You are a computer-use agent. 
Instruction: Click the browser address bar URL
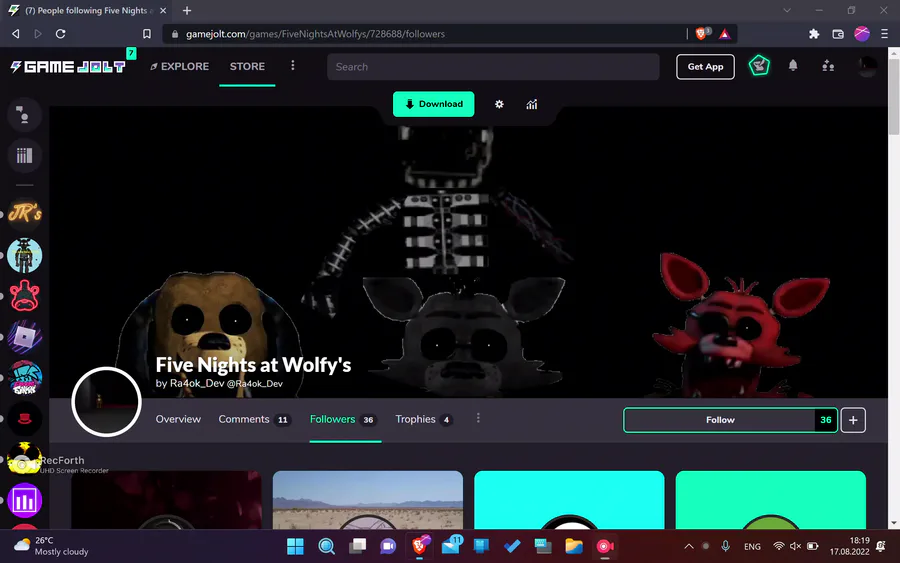pyautogui.click(x=315, y=34)
